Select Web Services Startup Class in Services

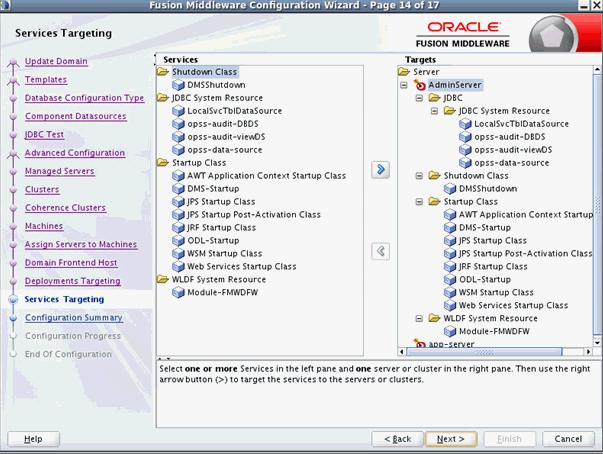(x=242, y=266)
